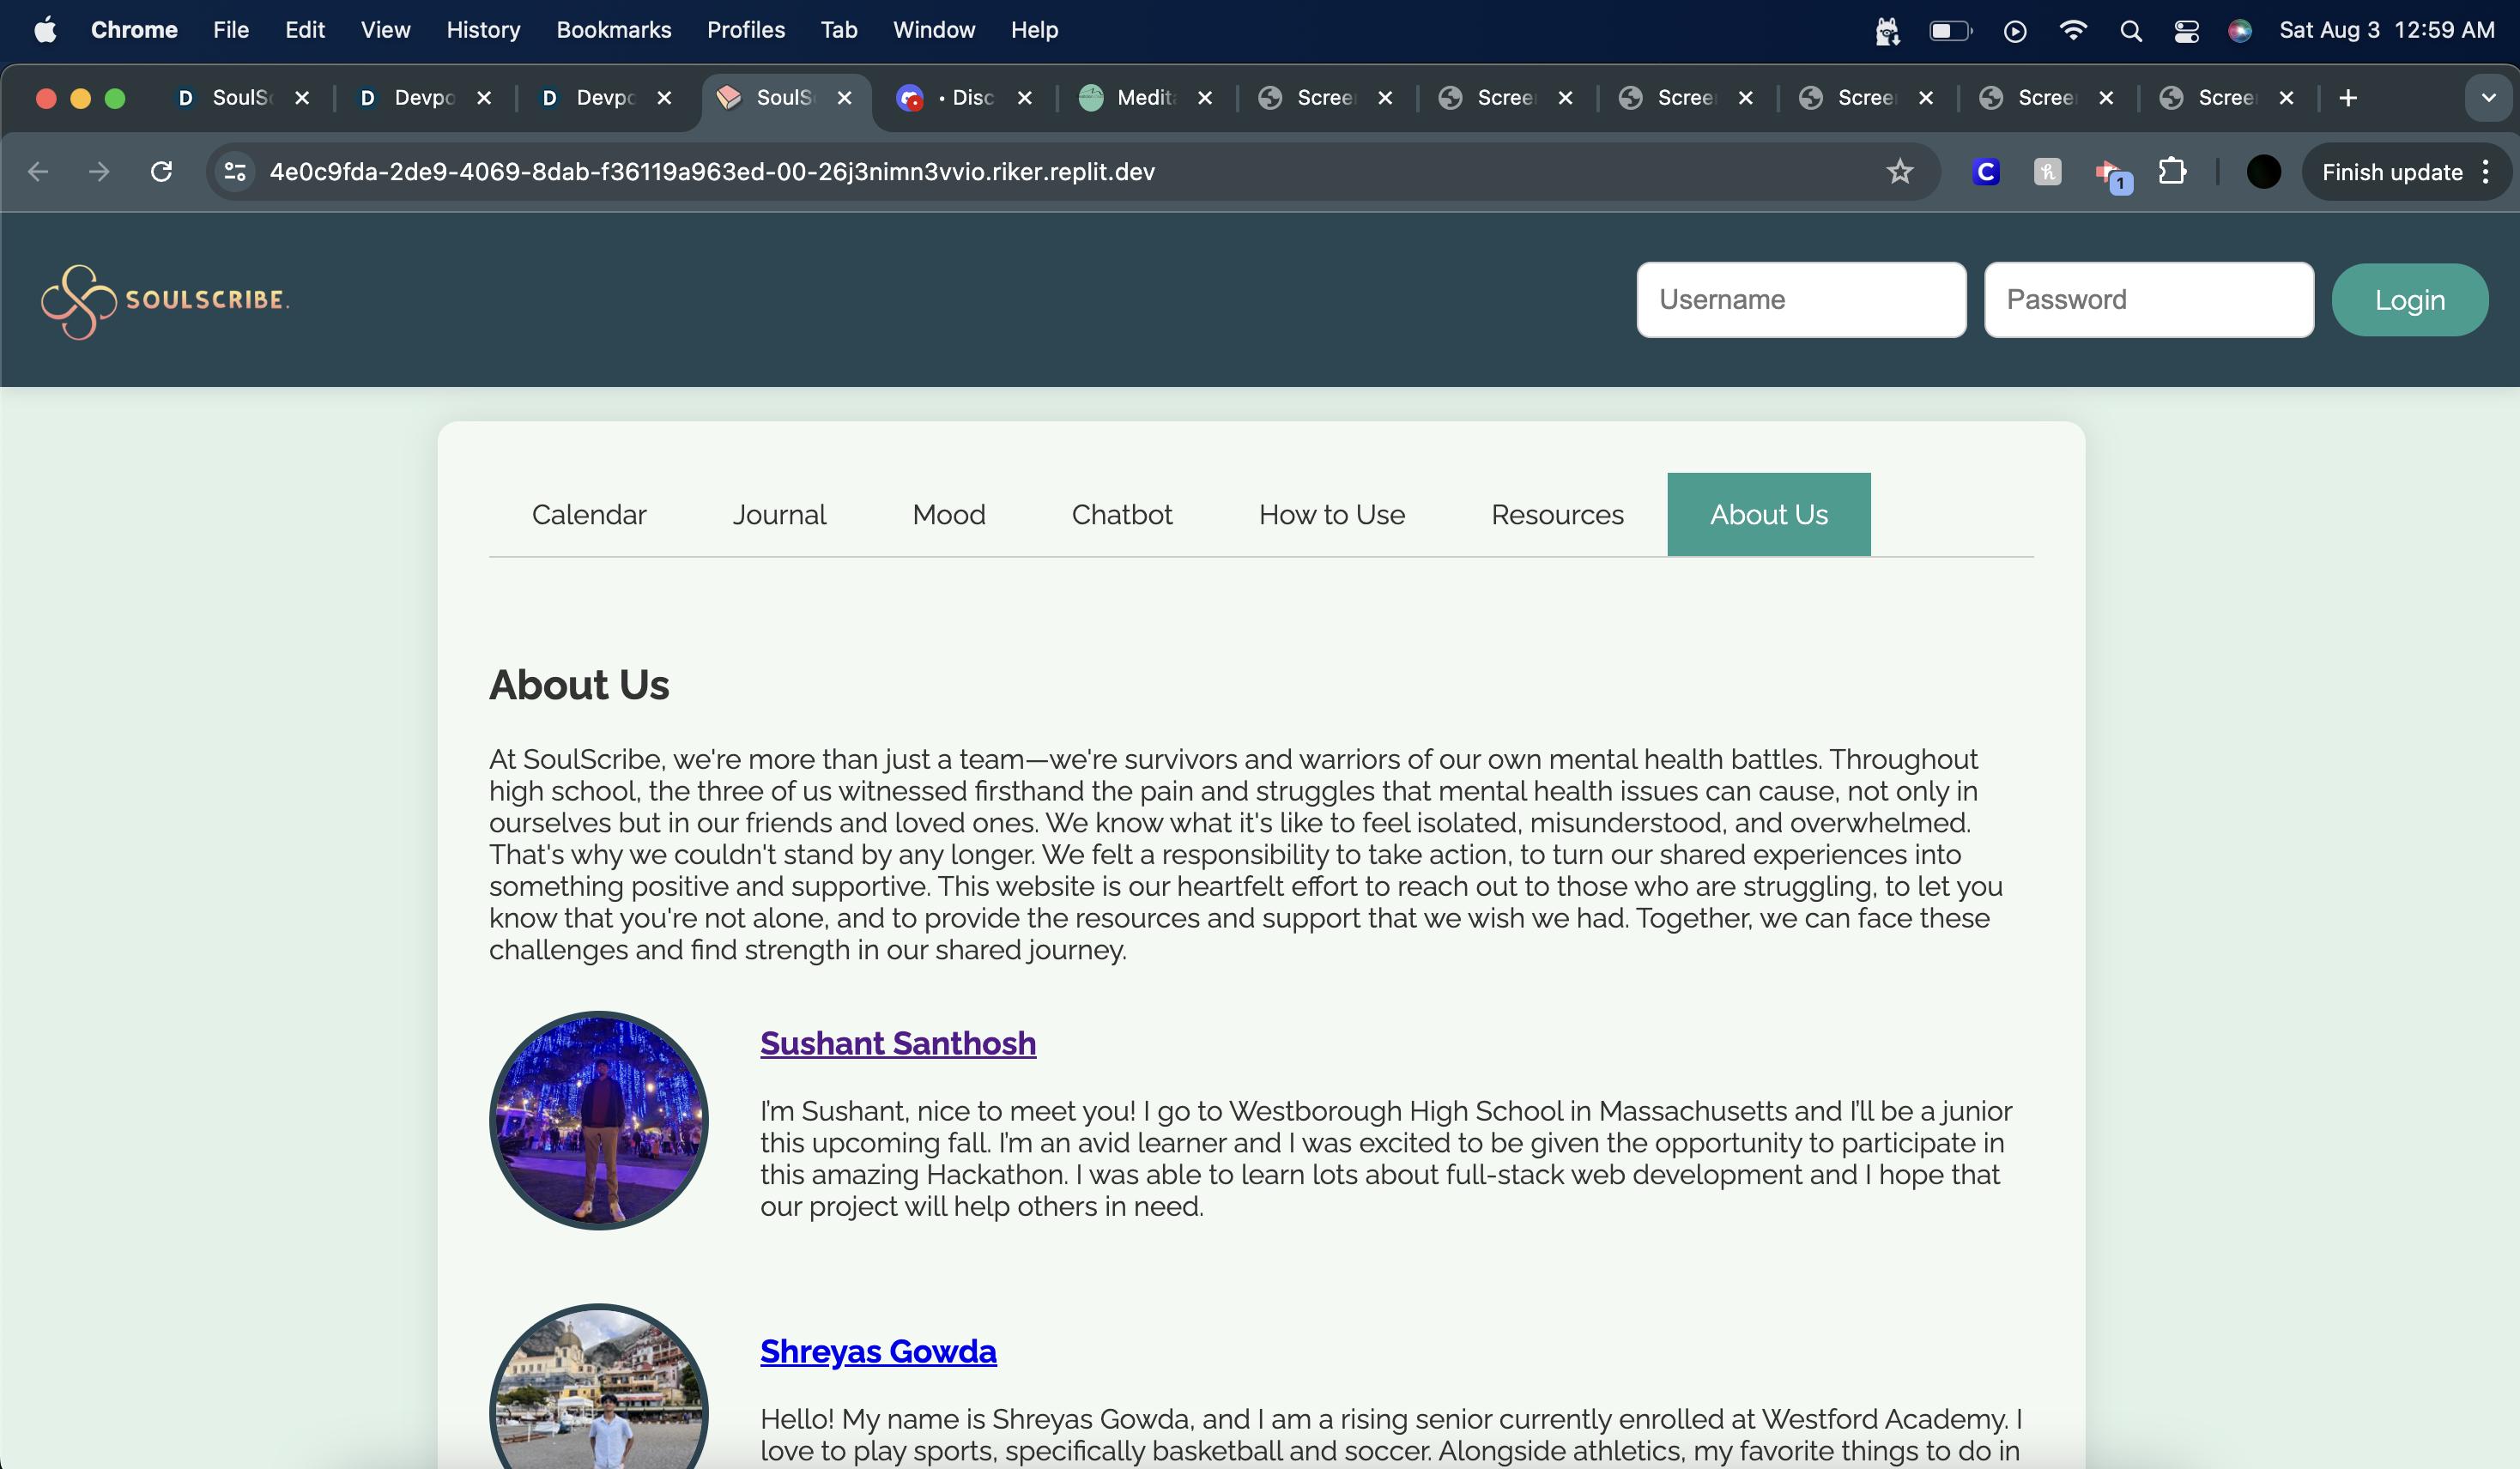2520x1469 pixels.
Task: Open the Honey extension icon
Action: pyautogui.click(x=2047, y=171)
